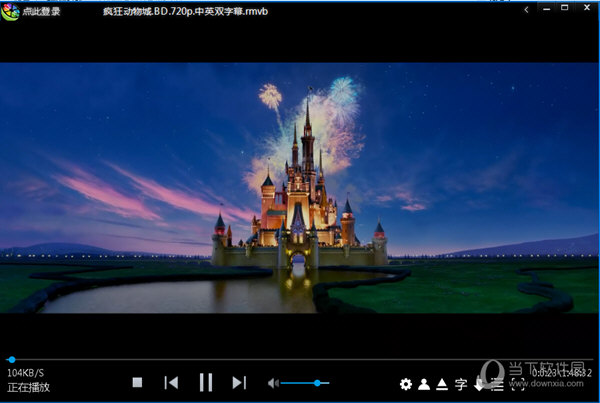Click the download arrow icon

click(479, 384)
